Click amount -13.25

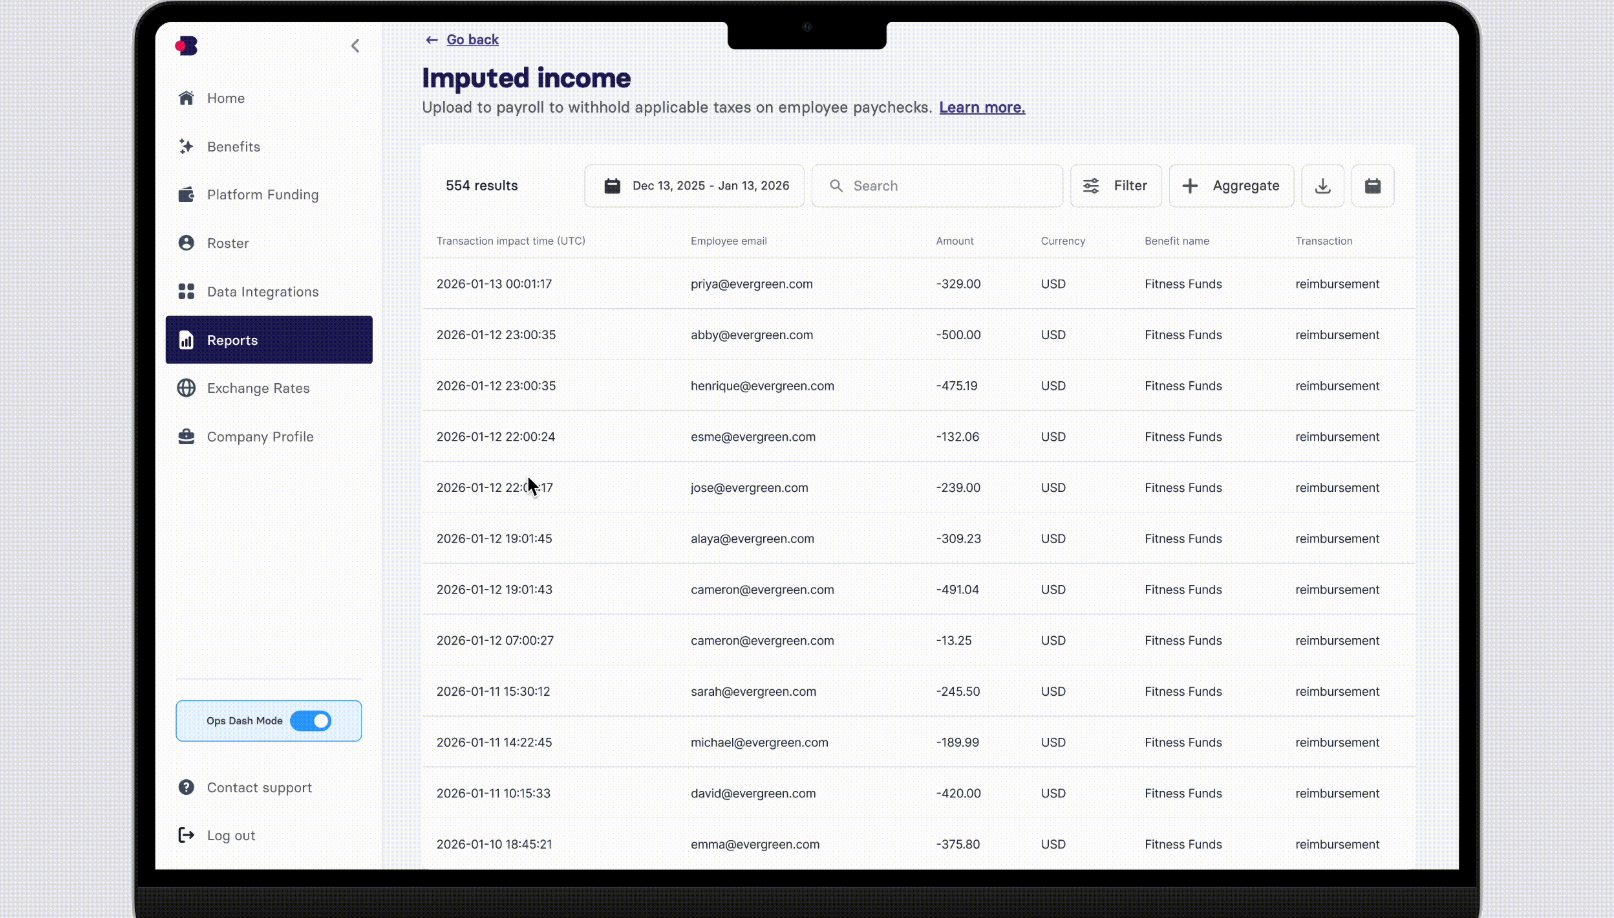(x=954, y=641)
